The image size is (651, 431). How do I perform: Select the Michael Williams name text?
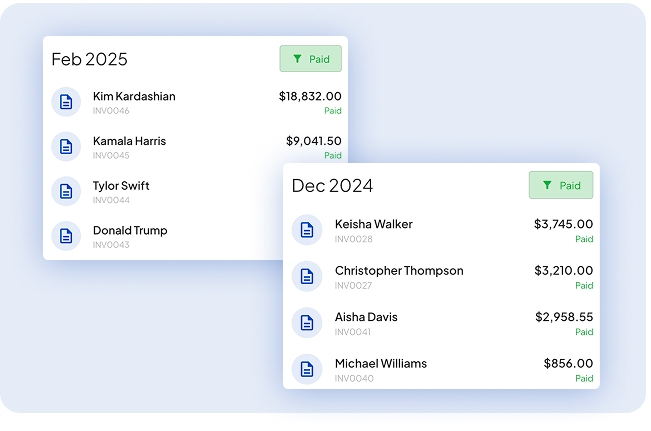[x=381, y=364]
